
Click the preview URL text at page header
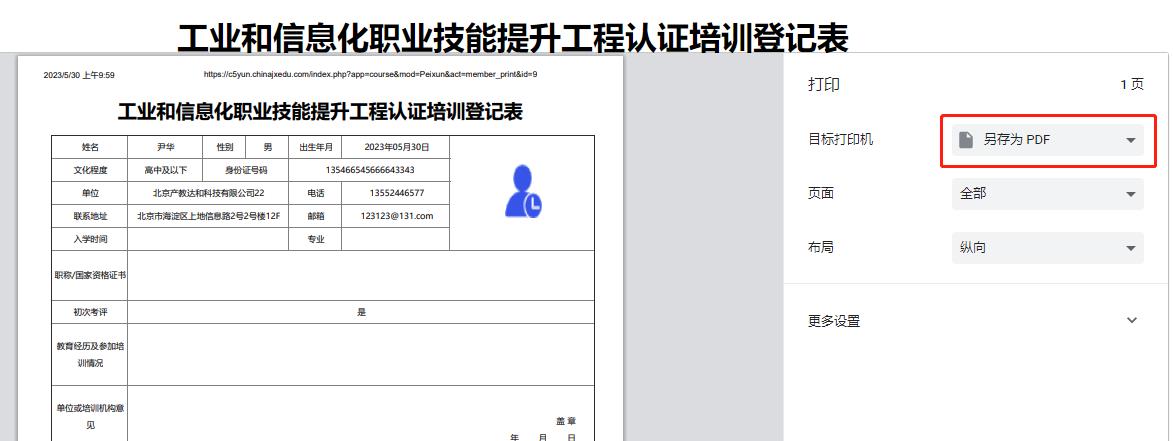coord(370,75)
